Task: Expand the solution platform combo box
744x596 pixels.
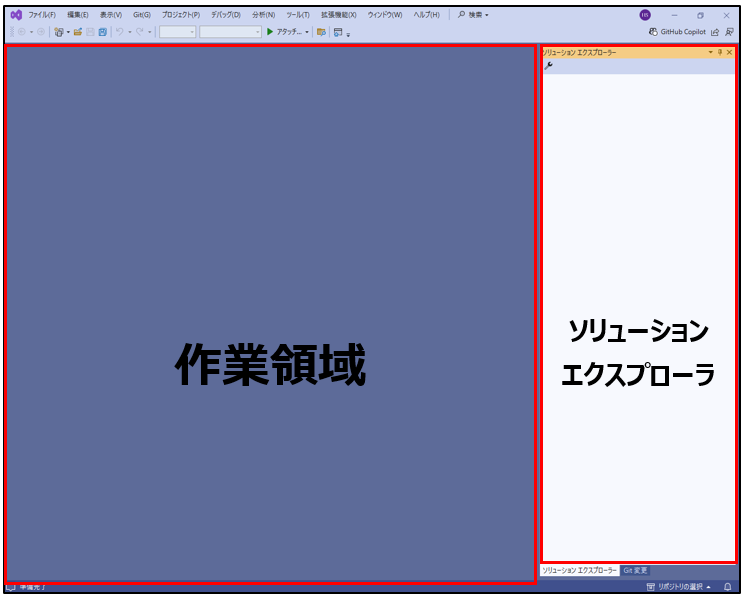Action: (x=230, y=32)
